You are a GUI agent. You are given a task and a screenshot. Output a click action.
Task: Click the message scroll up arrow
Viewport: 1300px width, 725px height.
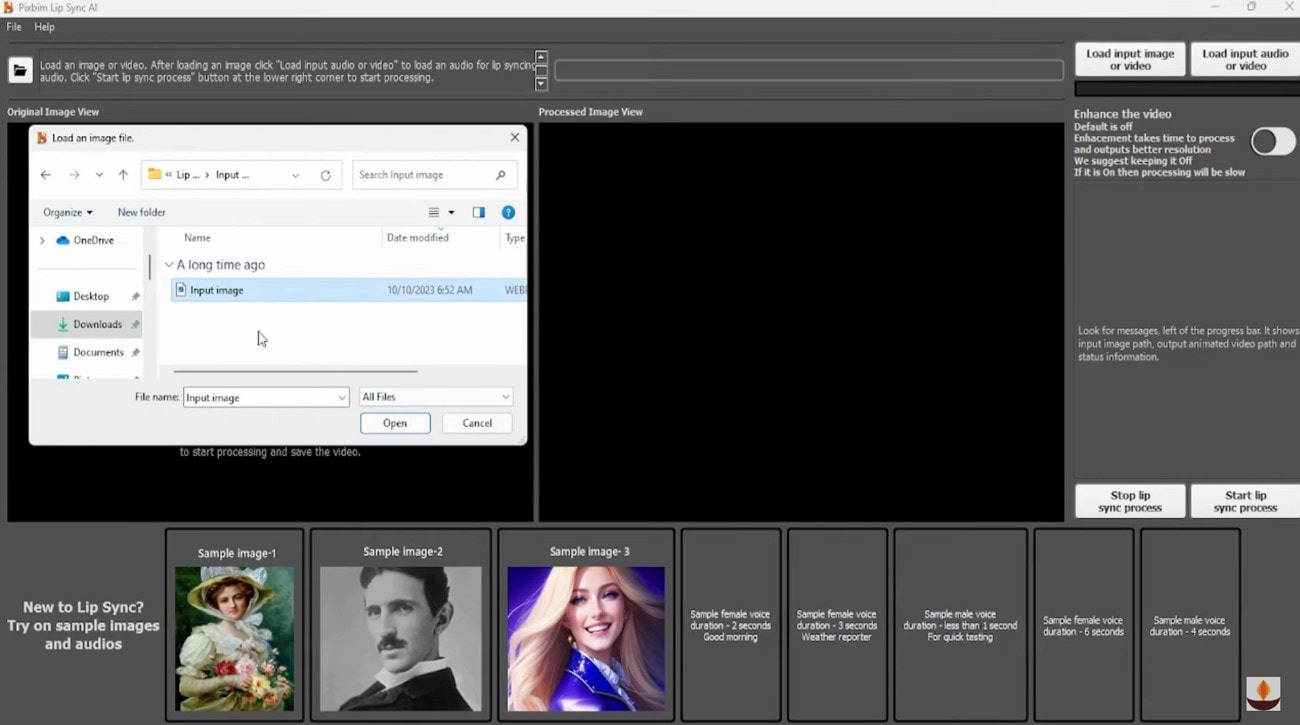pyautogui.click(x=541, y=57)
